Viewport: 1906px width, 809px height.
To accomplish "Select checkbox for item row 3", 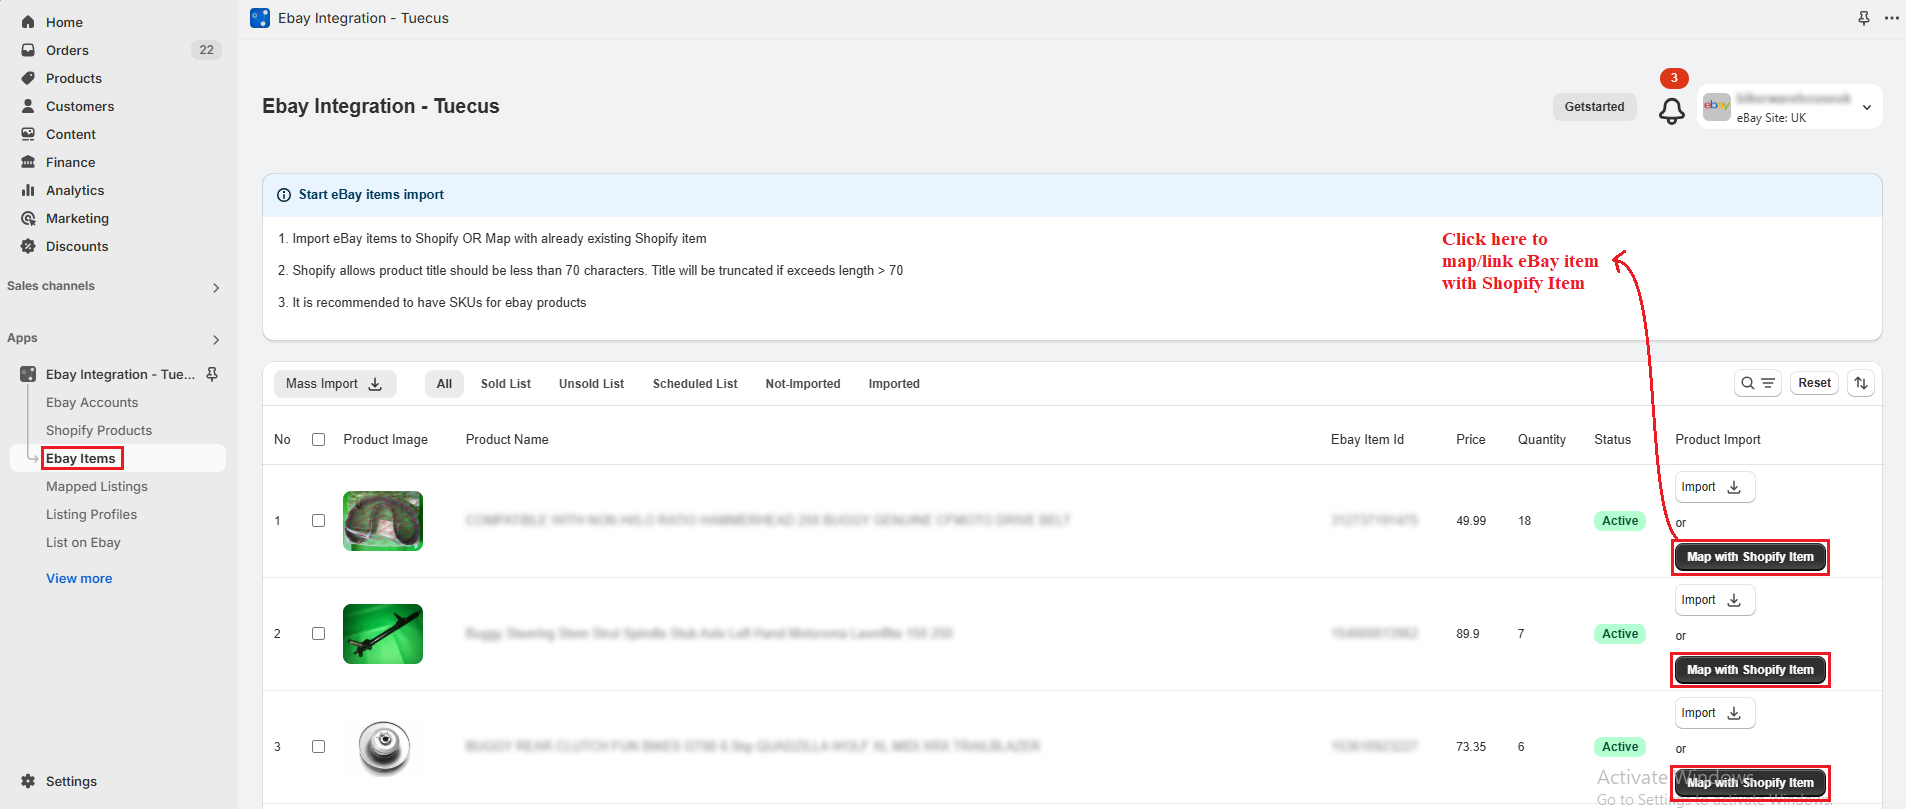I will pyautogui.click(x=318, y=746).
